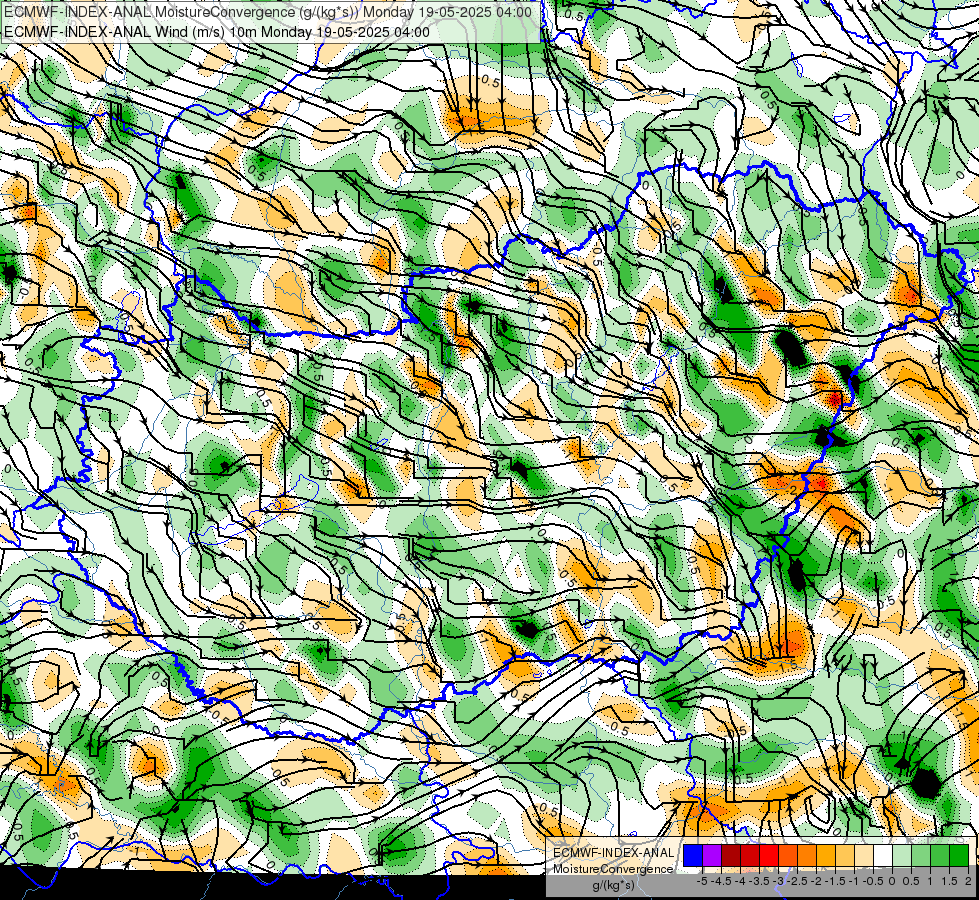979x900 pixels.
Task: Click 'ECMWF-INDEX-ANAL' text in the legend box
Action: [x=613, y=853]
